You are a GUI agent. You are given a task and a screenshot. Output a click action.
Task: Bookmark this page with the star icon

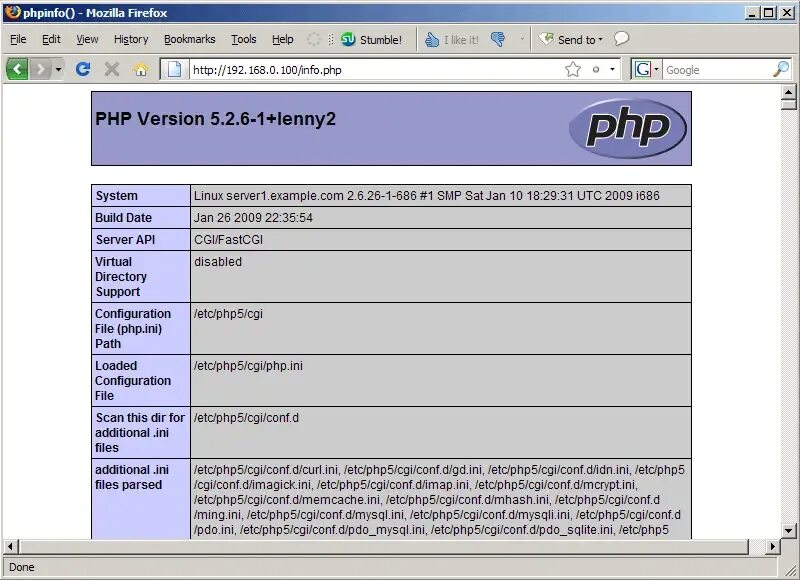(x=573, y=69)
